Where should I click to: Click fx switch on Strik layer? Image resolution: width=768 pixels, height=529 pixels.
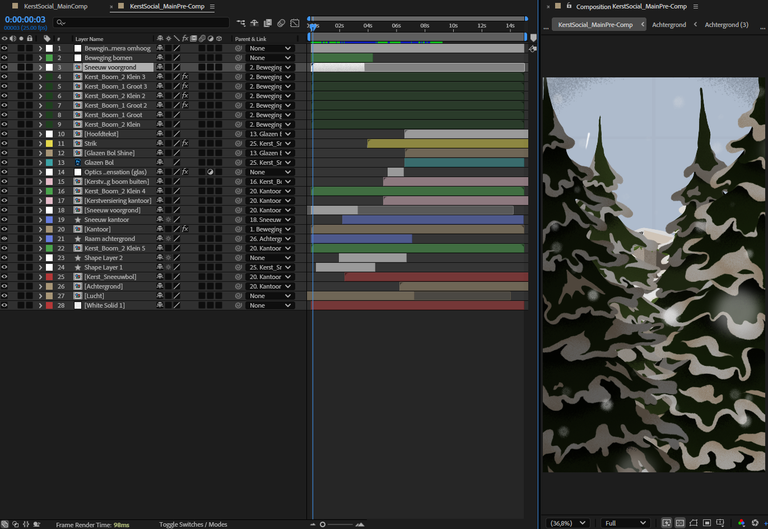[x=185, y=143]
